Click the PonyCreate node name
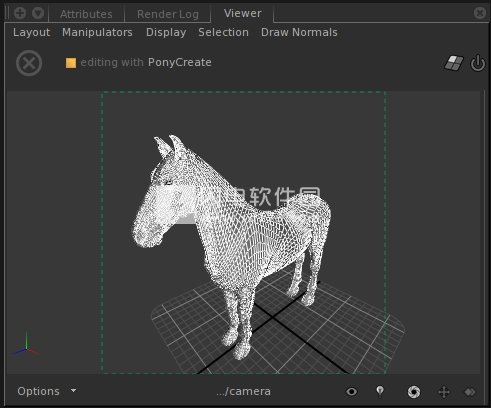This screenshot has width=491, height=408. (x=180, y=62)
